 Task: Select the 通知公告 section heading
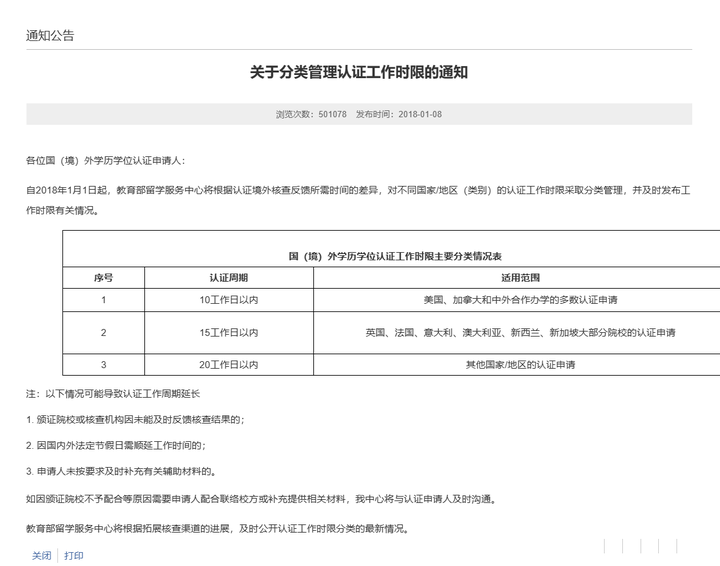click(50, 35)
